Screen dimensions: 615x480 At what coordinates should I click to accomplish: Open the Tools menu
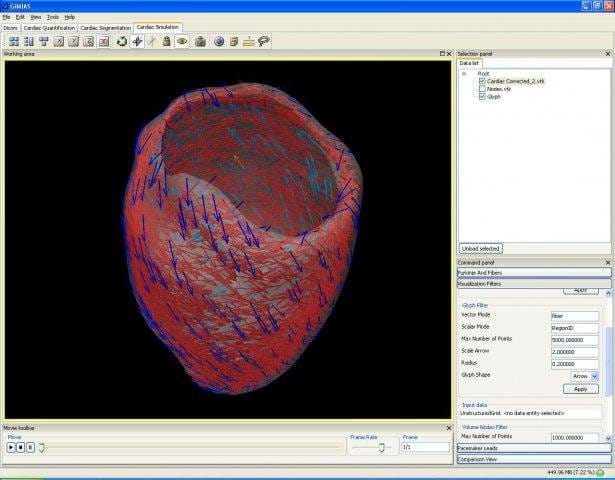click(x=52, y=17)
